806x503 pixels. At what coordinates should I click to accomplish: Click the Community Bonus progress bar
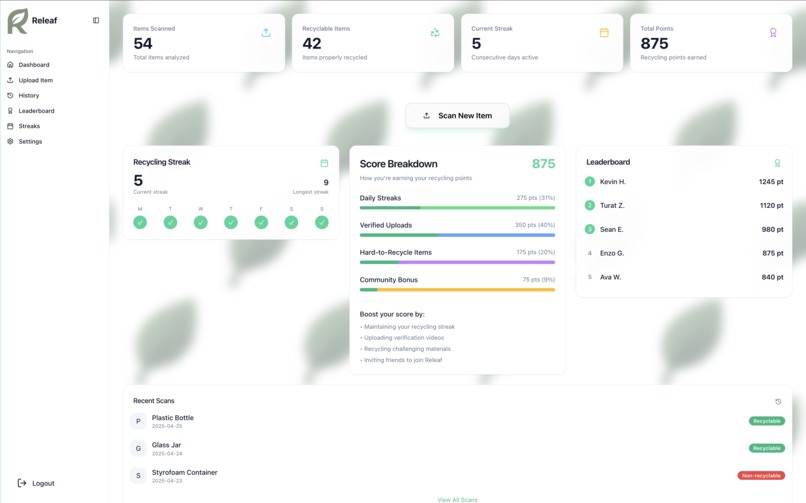457,290
